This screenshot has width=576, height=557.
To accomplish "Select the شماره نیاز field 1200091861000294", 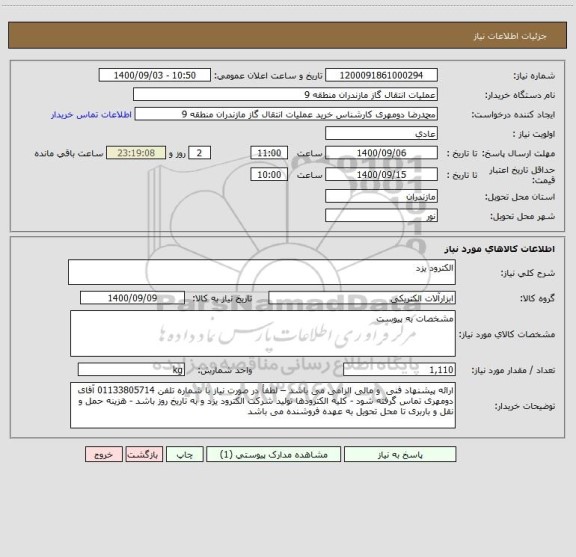I will [x=381, y=75].
